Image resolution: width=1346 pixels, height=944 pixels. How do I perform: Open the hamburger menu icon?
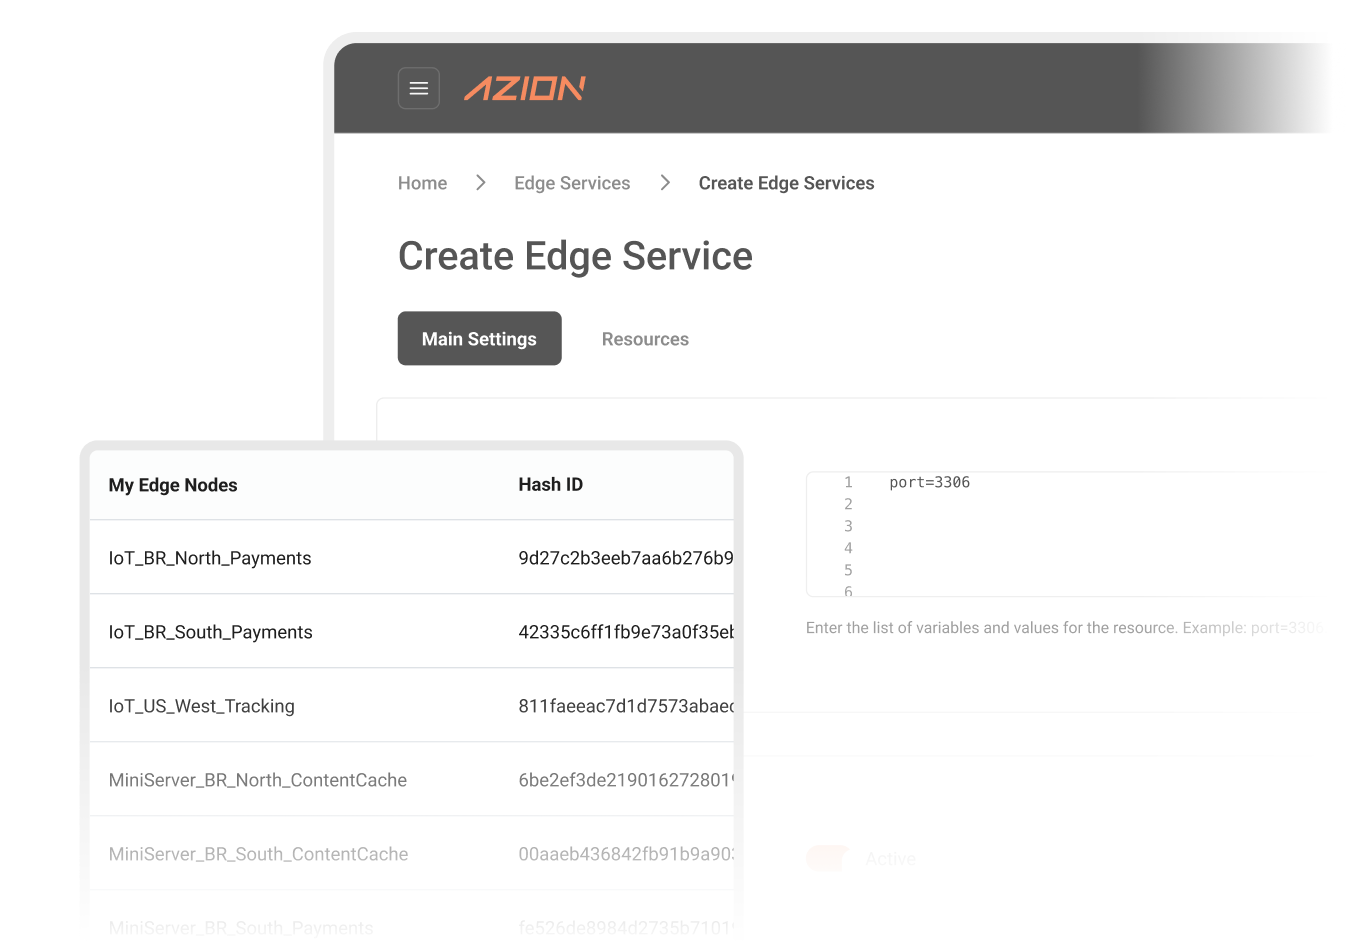[x=419, y=88]
